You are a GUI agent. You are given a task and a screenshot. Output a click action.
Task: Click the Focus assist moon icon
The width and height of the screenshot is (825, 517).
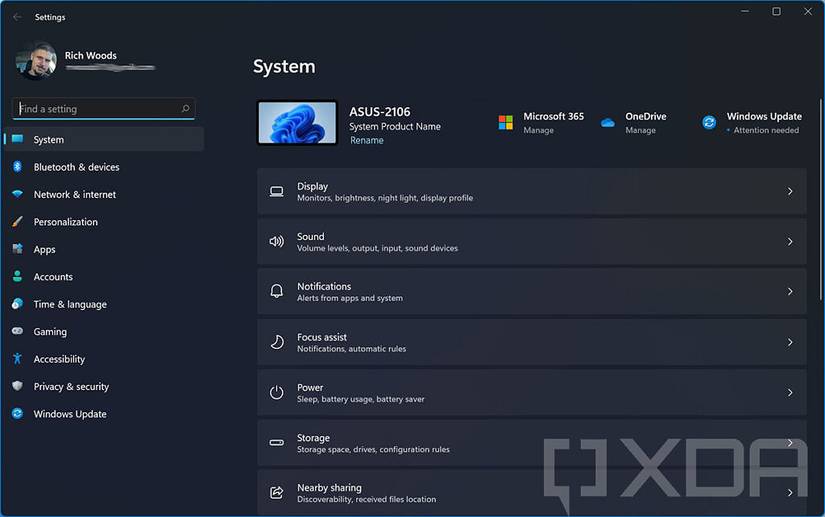277,342
